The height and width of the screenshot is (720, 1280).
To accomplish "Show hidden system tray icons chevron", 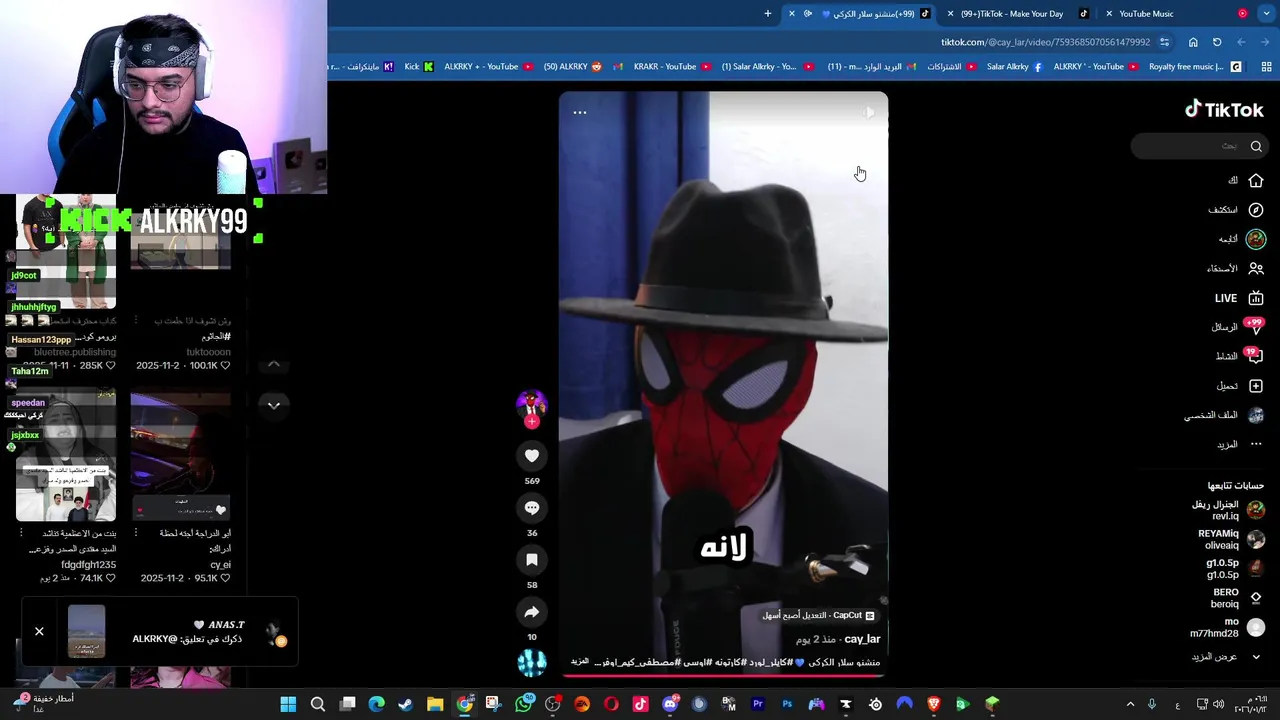I will 1130,705.
